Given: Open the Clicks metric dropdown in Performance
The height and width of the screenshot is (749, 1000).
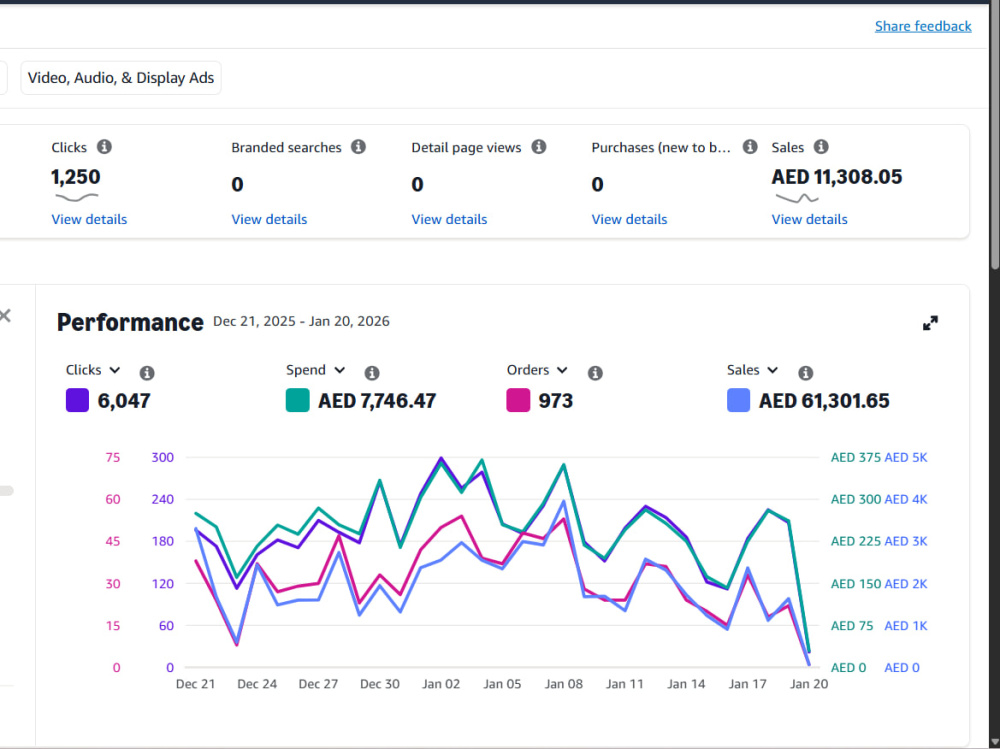Looking at the screenshot, I should coord(93,370).
